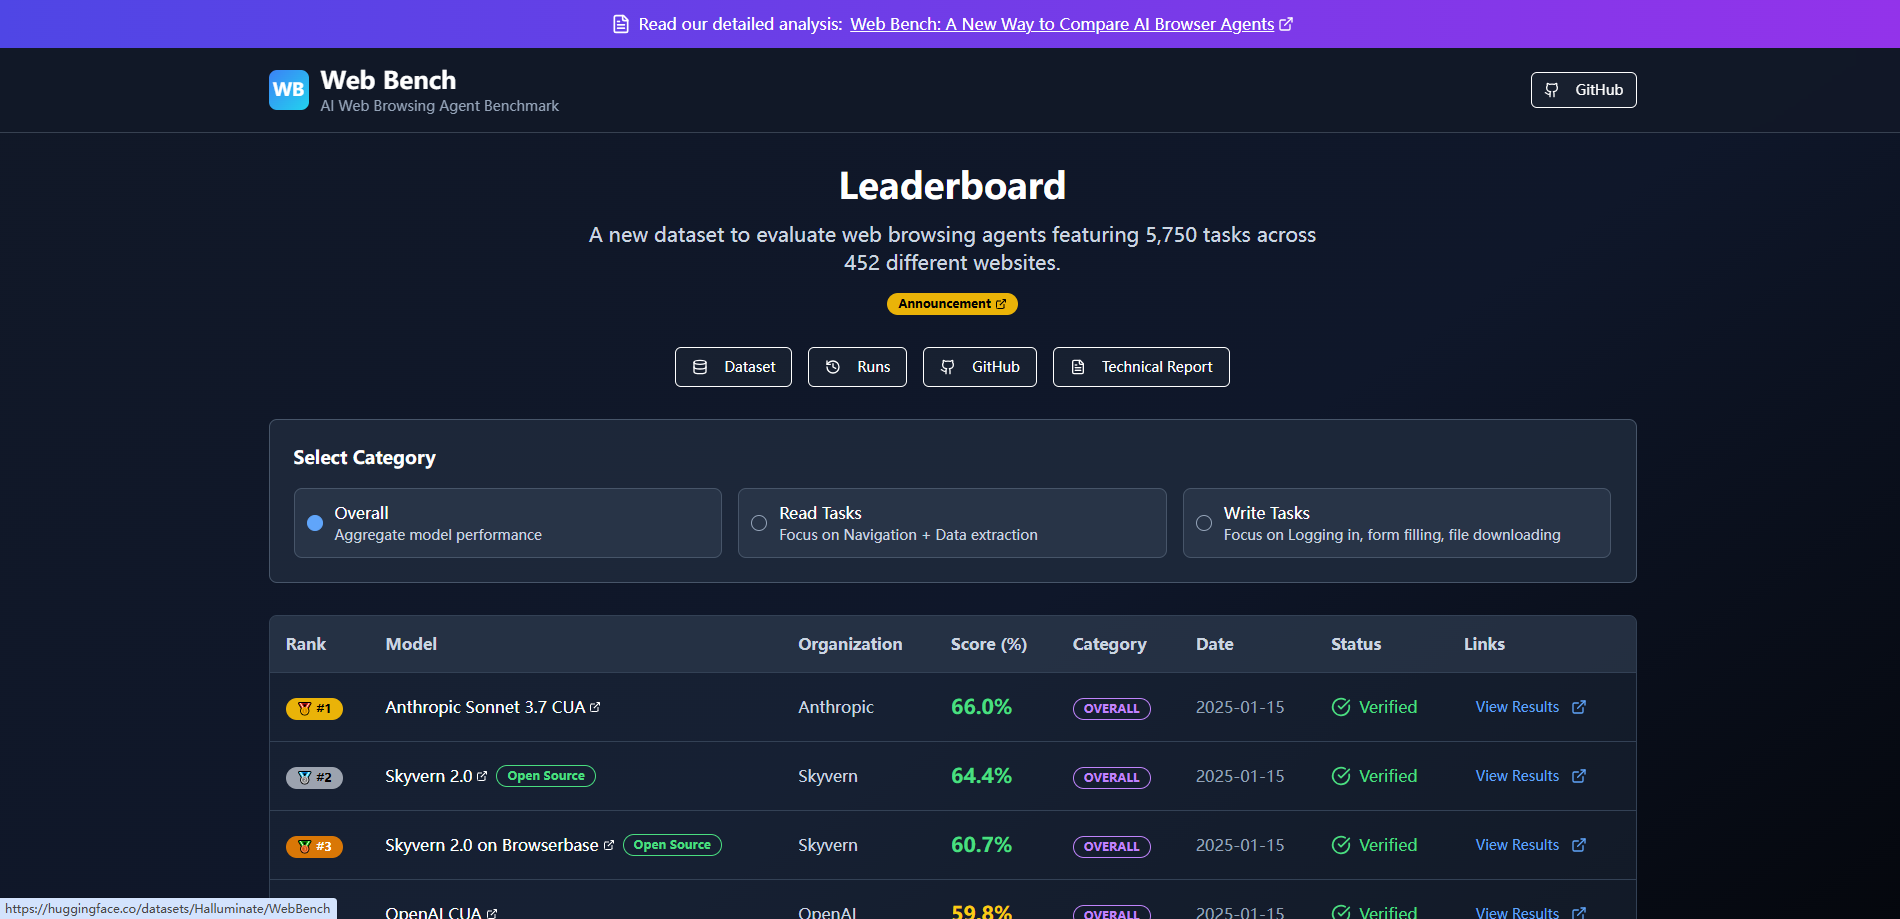
Task: Click the document icon in the top banner
Action: 621,24
